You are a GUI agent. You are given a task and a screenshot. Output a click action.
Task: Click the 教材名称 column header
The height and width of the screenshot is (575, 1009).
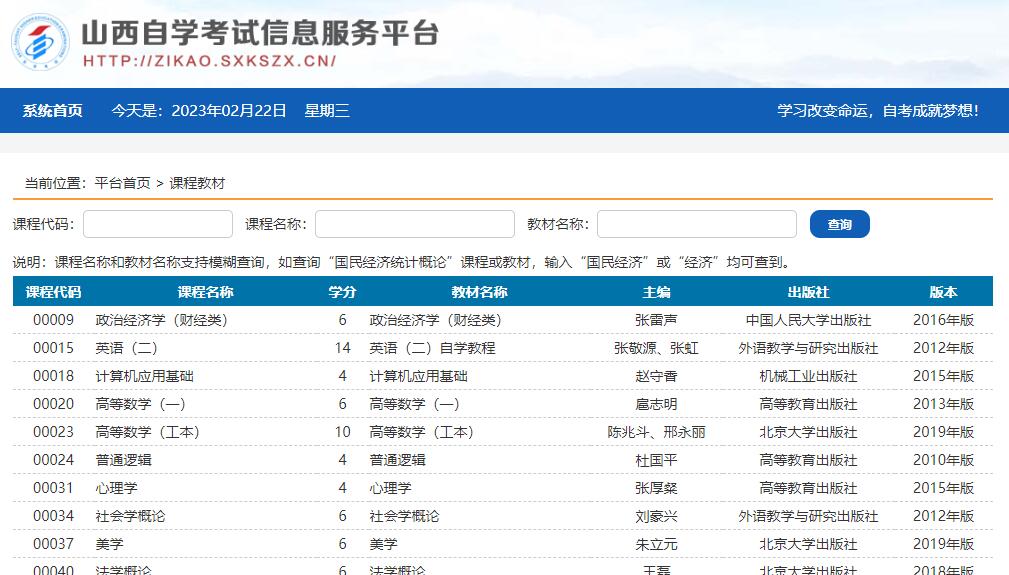pos(479,292)
